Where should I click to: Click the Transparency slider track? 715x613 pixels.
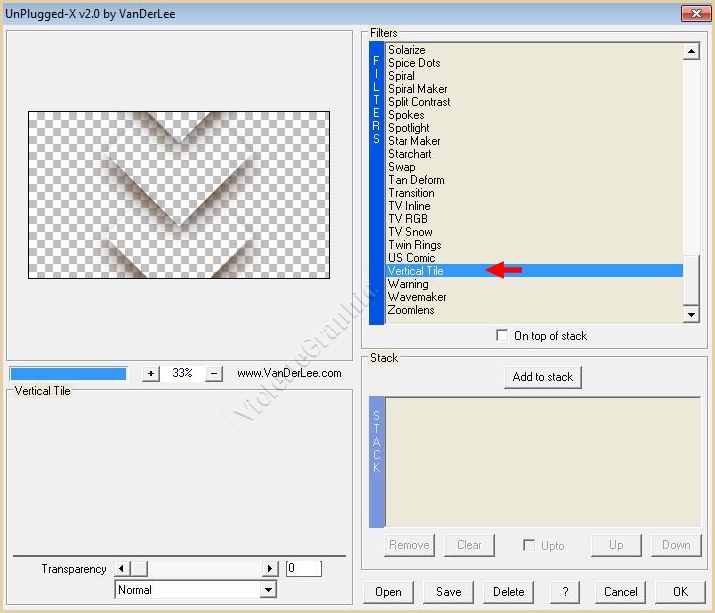tap(204, 568)
